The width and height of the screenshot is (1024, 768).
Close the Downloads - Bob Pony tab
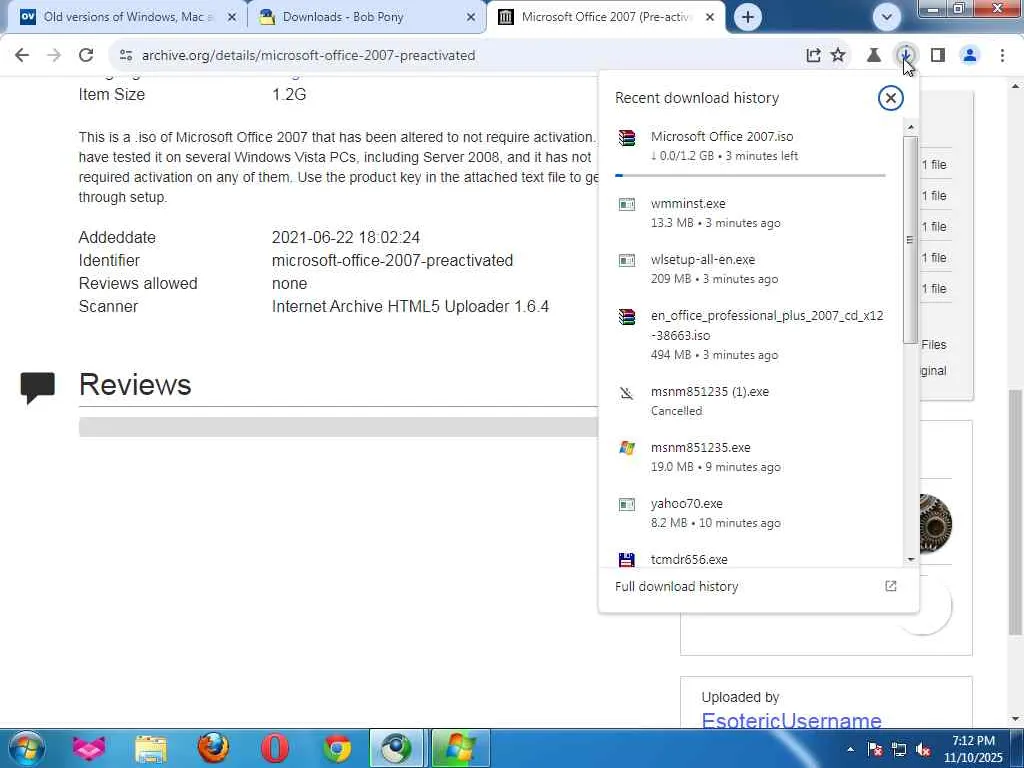[x=471, y=17]
